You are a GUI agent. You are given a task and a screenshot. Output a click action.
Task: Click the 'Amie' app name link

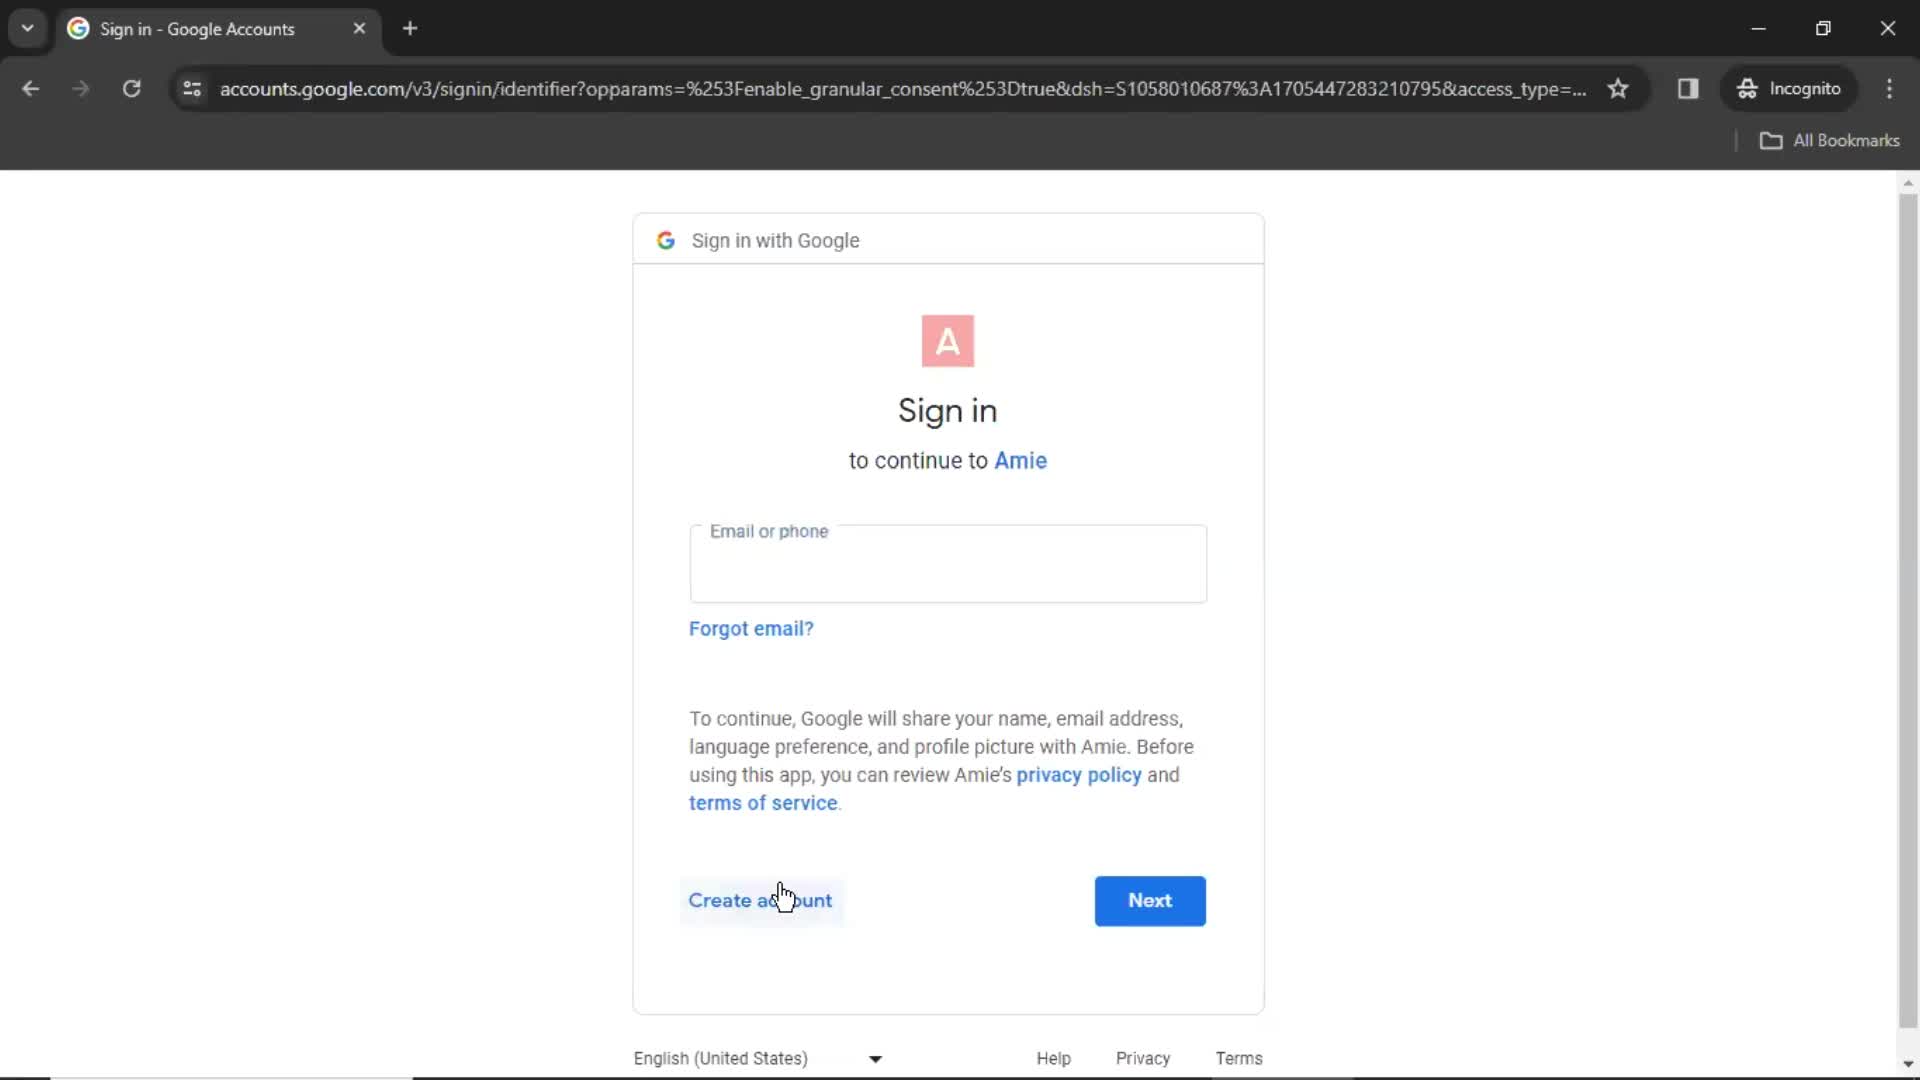[x=1021, y=460]
